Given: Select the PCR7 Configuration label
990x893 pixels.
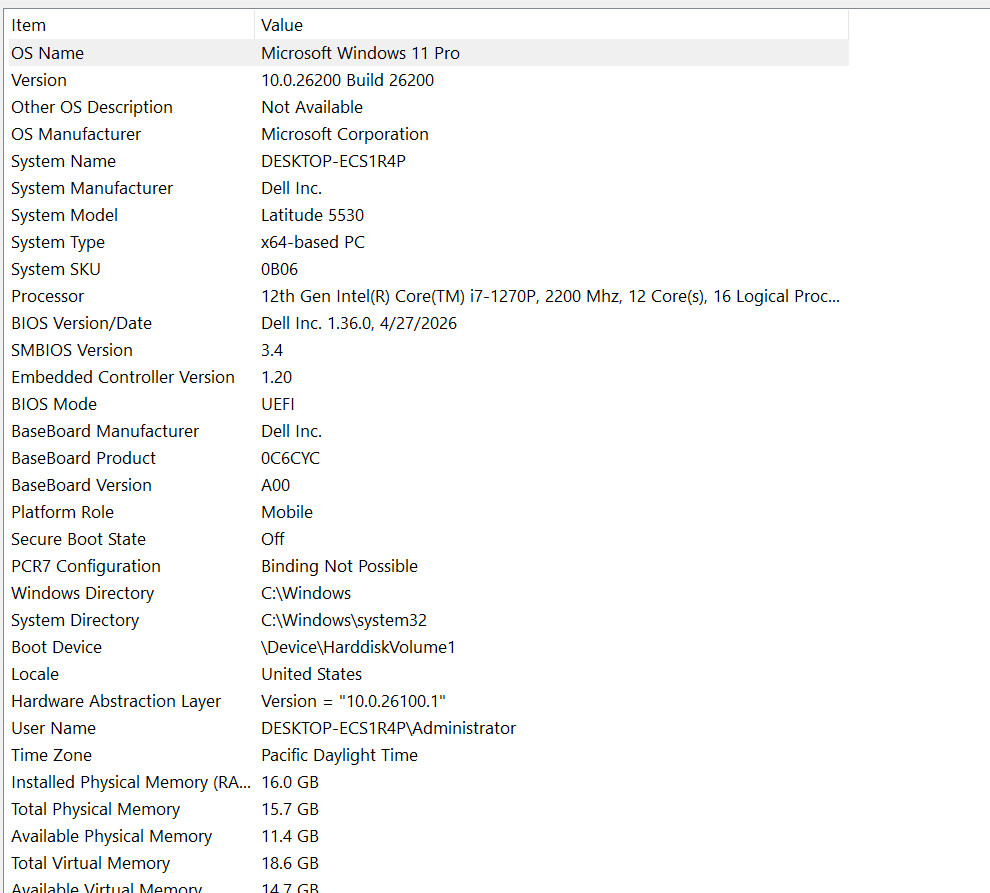Looking at the screenshot, I should coord(86,566).
